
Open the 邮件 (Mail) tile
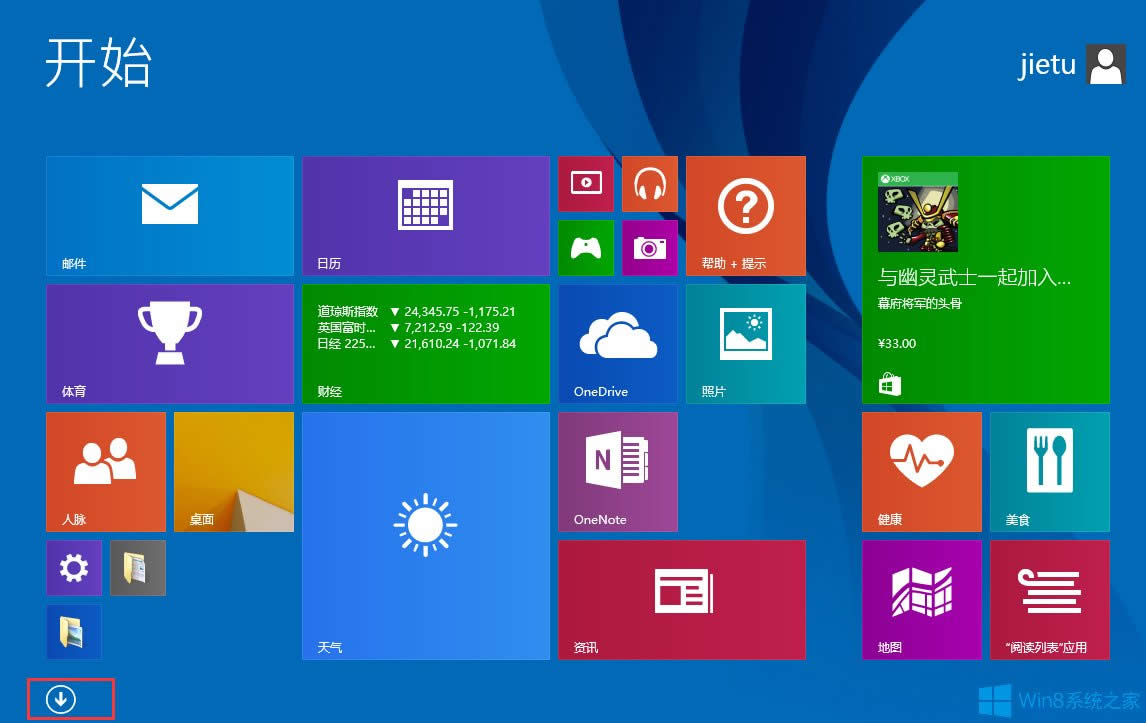[x=169, y=215]
